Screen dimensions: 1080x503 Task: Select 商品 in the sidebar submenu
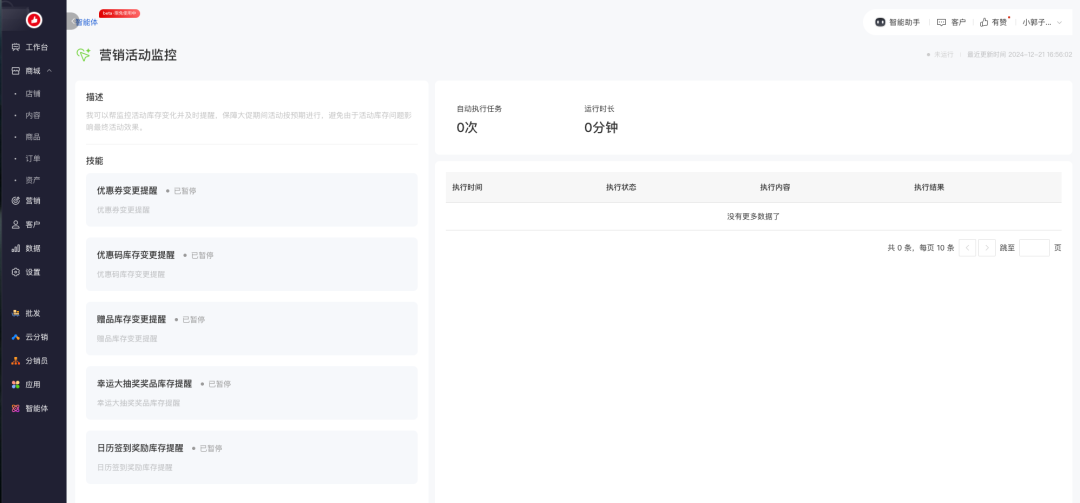[x=33, y=137]
